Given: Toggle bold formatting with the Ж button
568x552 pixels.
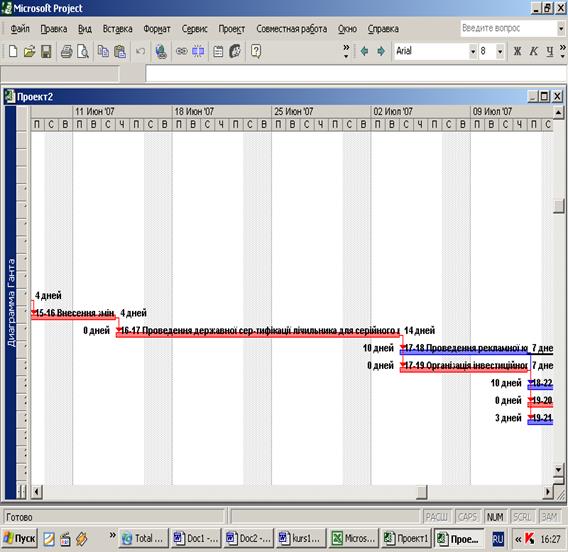Looking at the screenshot, I should (517, 51).
